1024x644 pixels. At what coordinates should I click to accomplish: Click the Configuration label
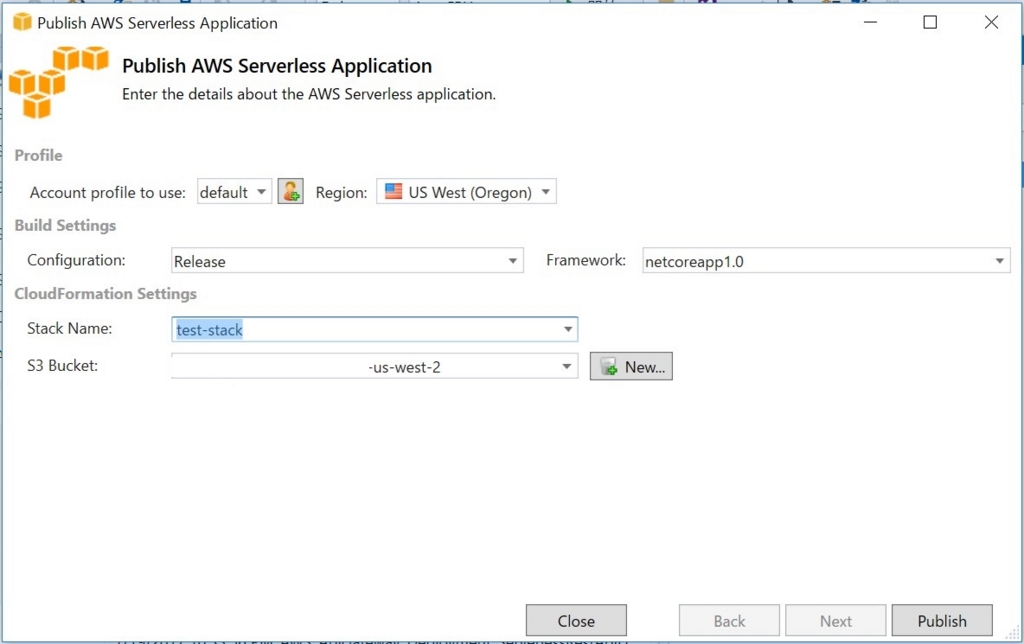coord(76,260)
